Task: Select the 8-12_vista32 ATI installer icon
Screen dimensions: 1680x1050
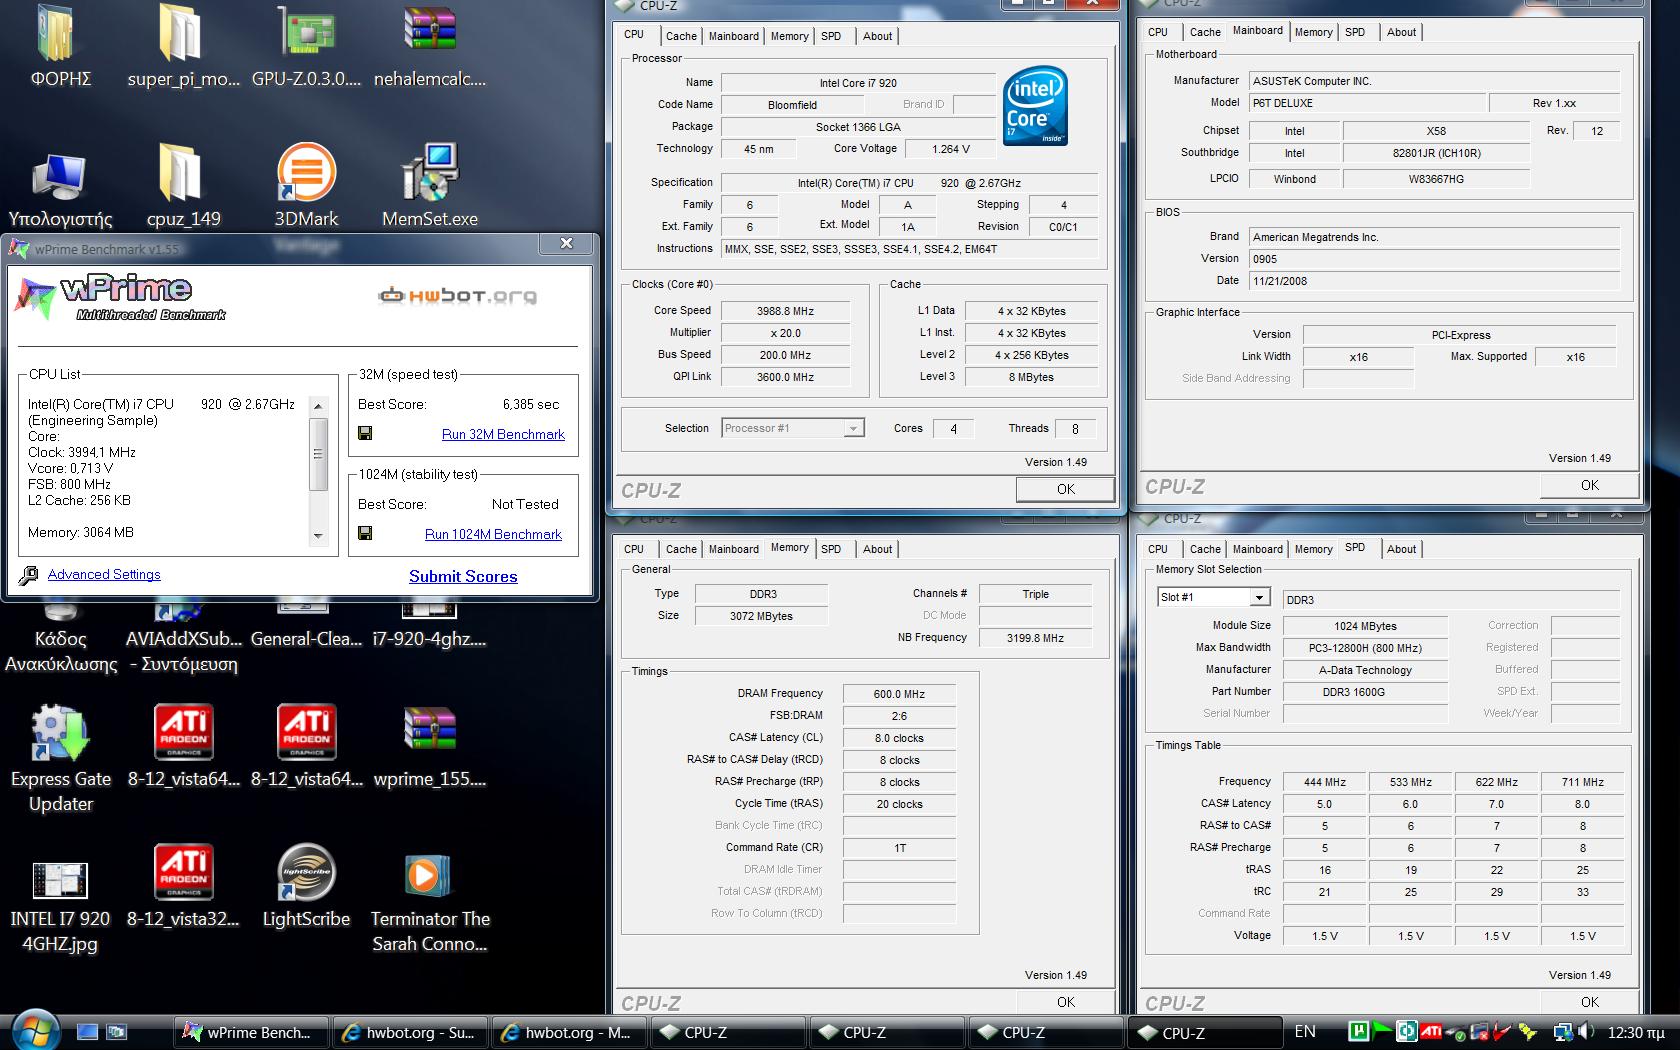Action: [184, 872]
